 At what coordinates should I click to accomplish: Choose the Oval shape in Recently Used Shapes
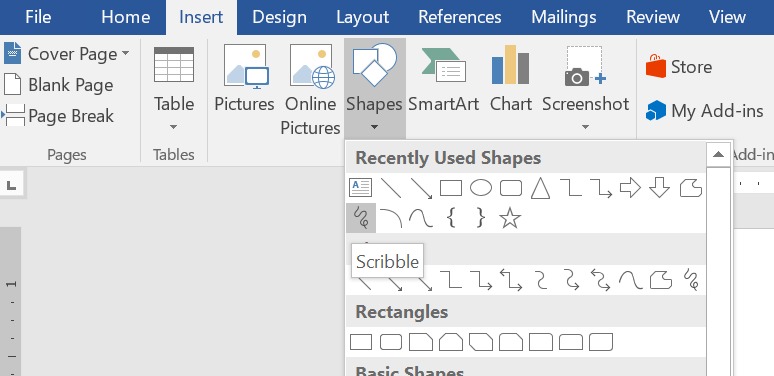tap(481, 188)
